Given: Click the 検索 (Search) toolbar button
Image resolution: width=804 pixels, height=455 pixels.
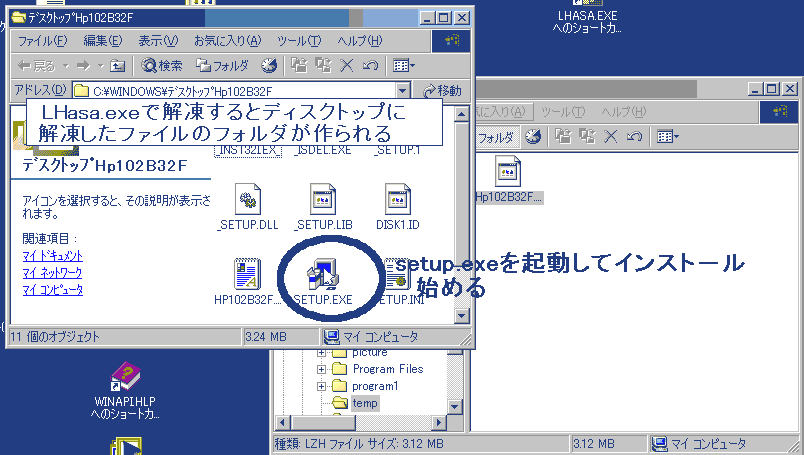Looking at the screenshot, I should click(x=162, y=66).
